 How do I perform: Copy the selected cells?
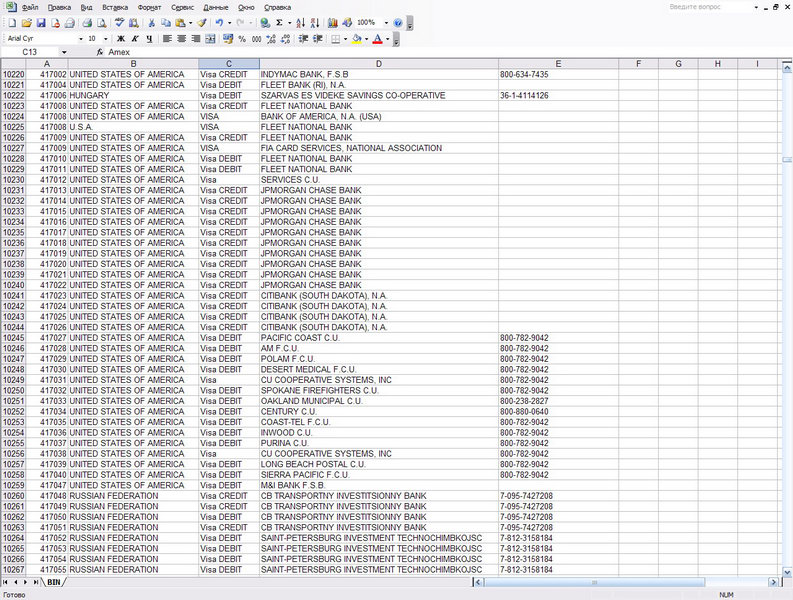pos(165,23)
